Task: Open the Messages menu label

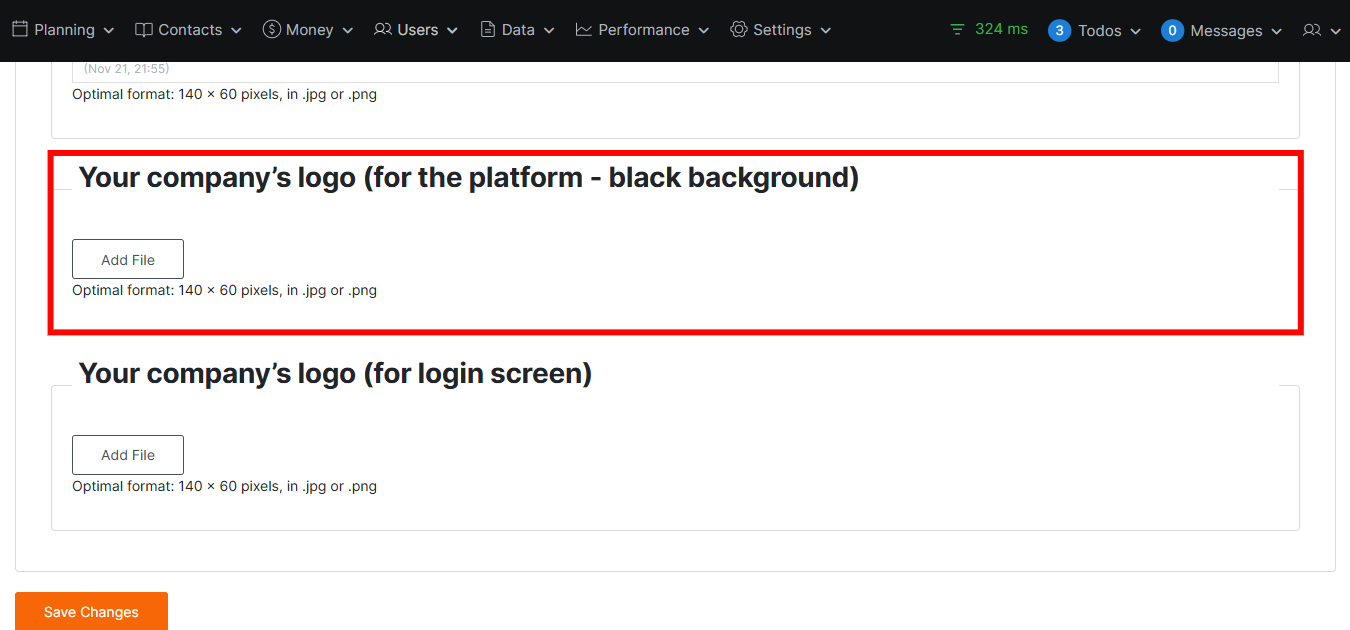Action: (x=1226, y=31)
